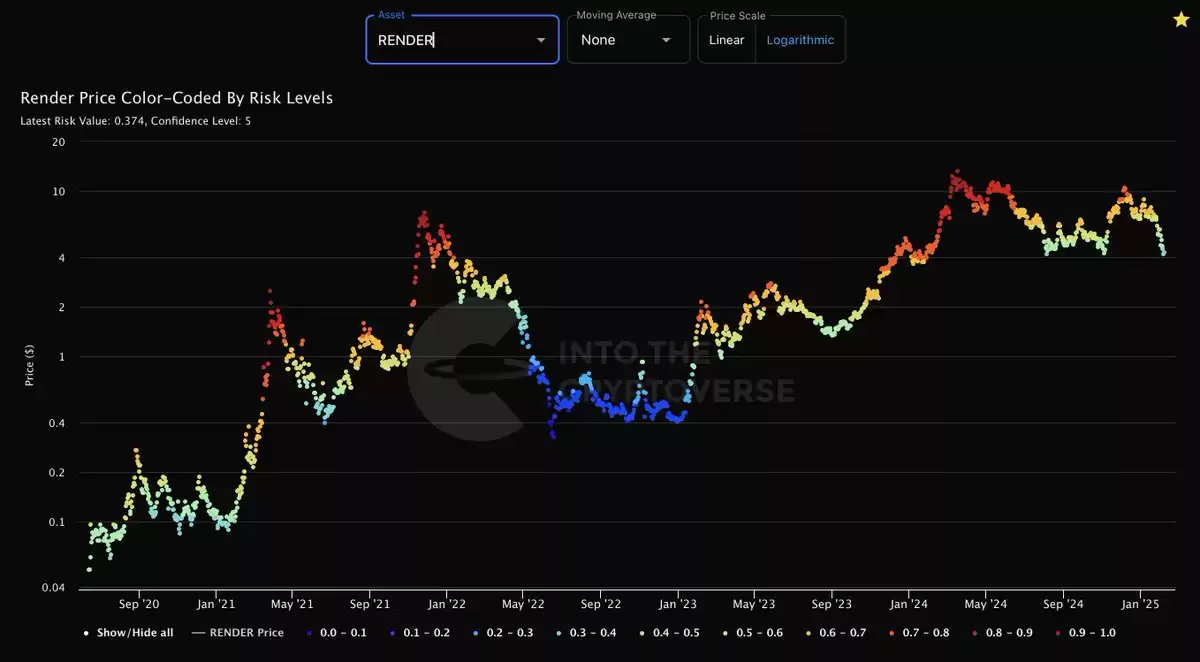Screen dimensions: 1200x662
Task: Open the Asset dropdown arrow
Action: [x=541, y=40]
